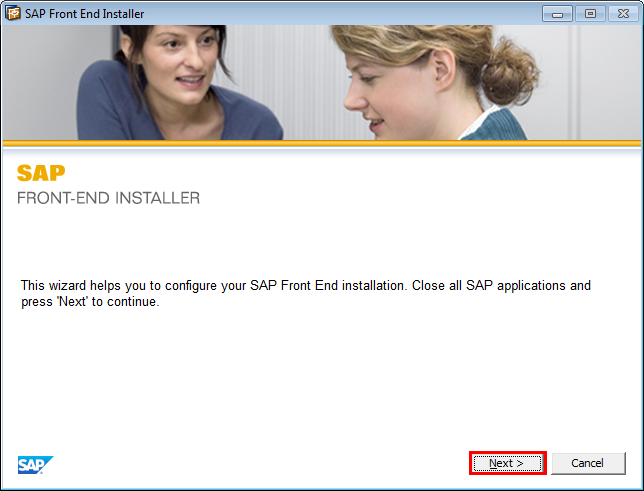
Task: Click the SAP installer icon in title bar
Action: 13,14
